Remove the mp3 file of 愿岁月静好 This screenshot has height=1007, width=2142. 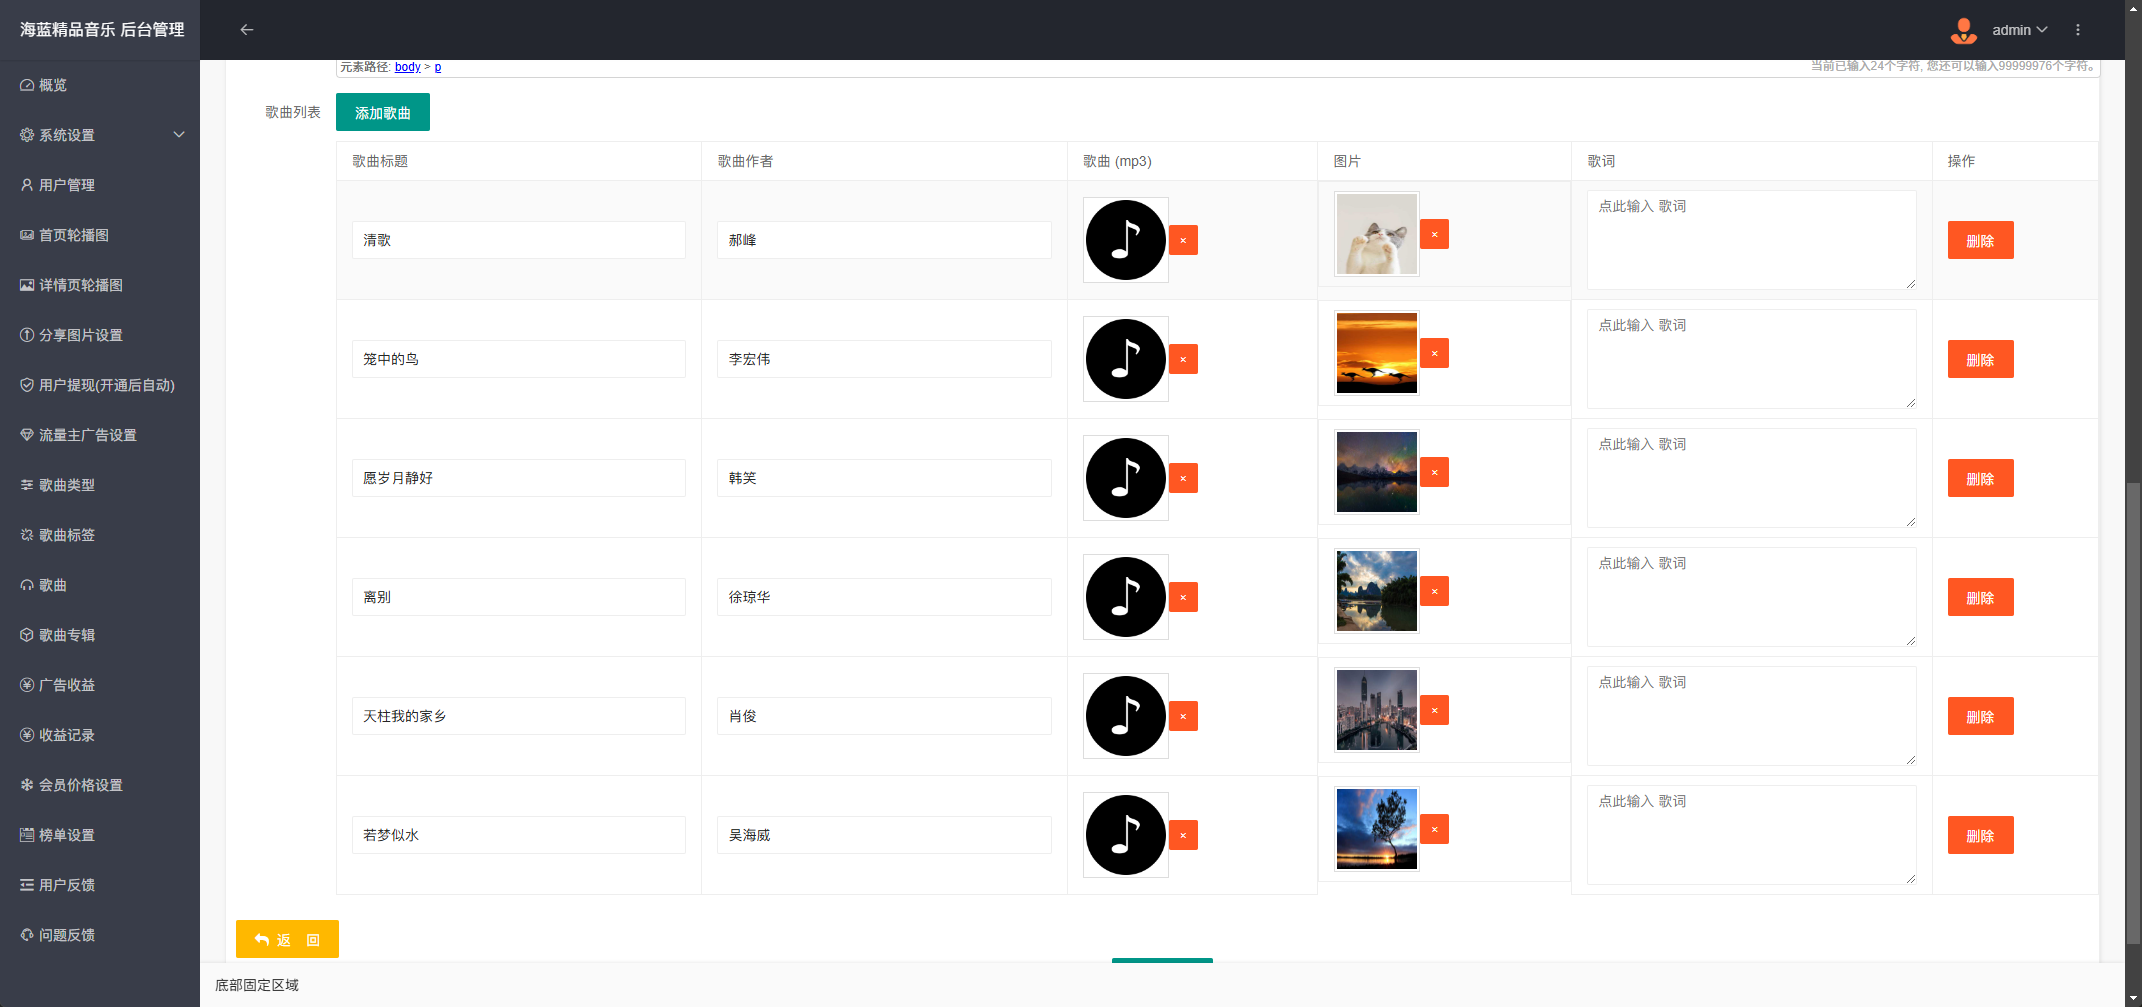click(1183, 478)
